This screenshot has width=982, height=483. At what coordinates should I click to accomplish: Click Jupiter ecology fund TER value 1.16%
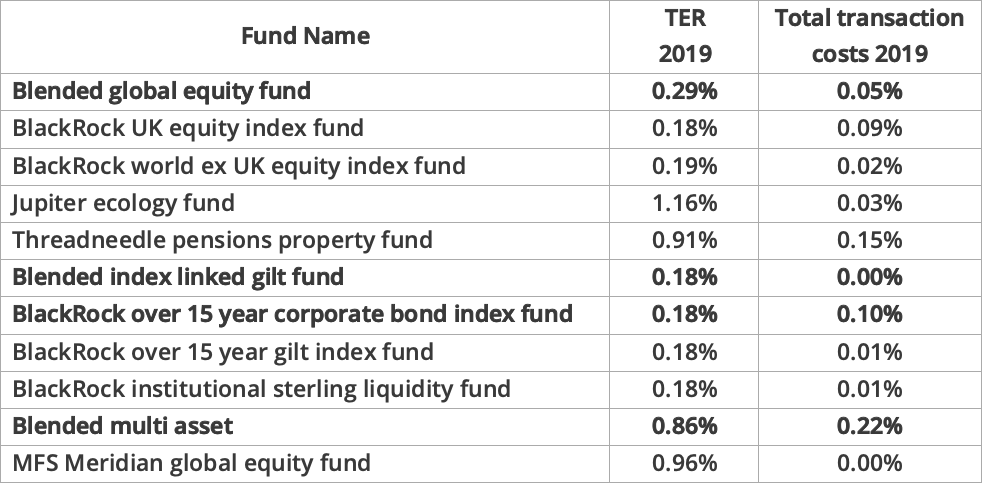[685, 203]
